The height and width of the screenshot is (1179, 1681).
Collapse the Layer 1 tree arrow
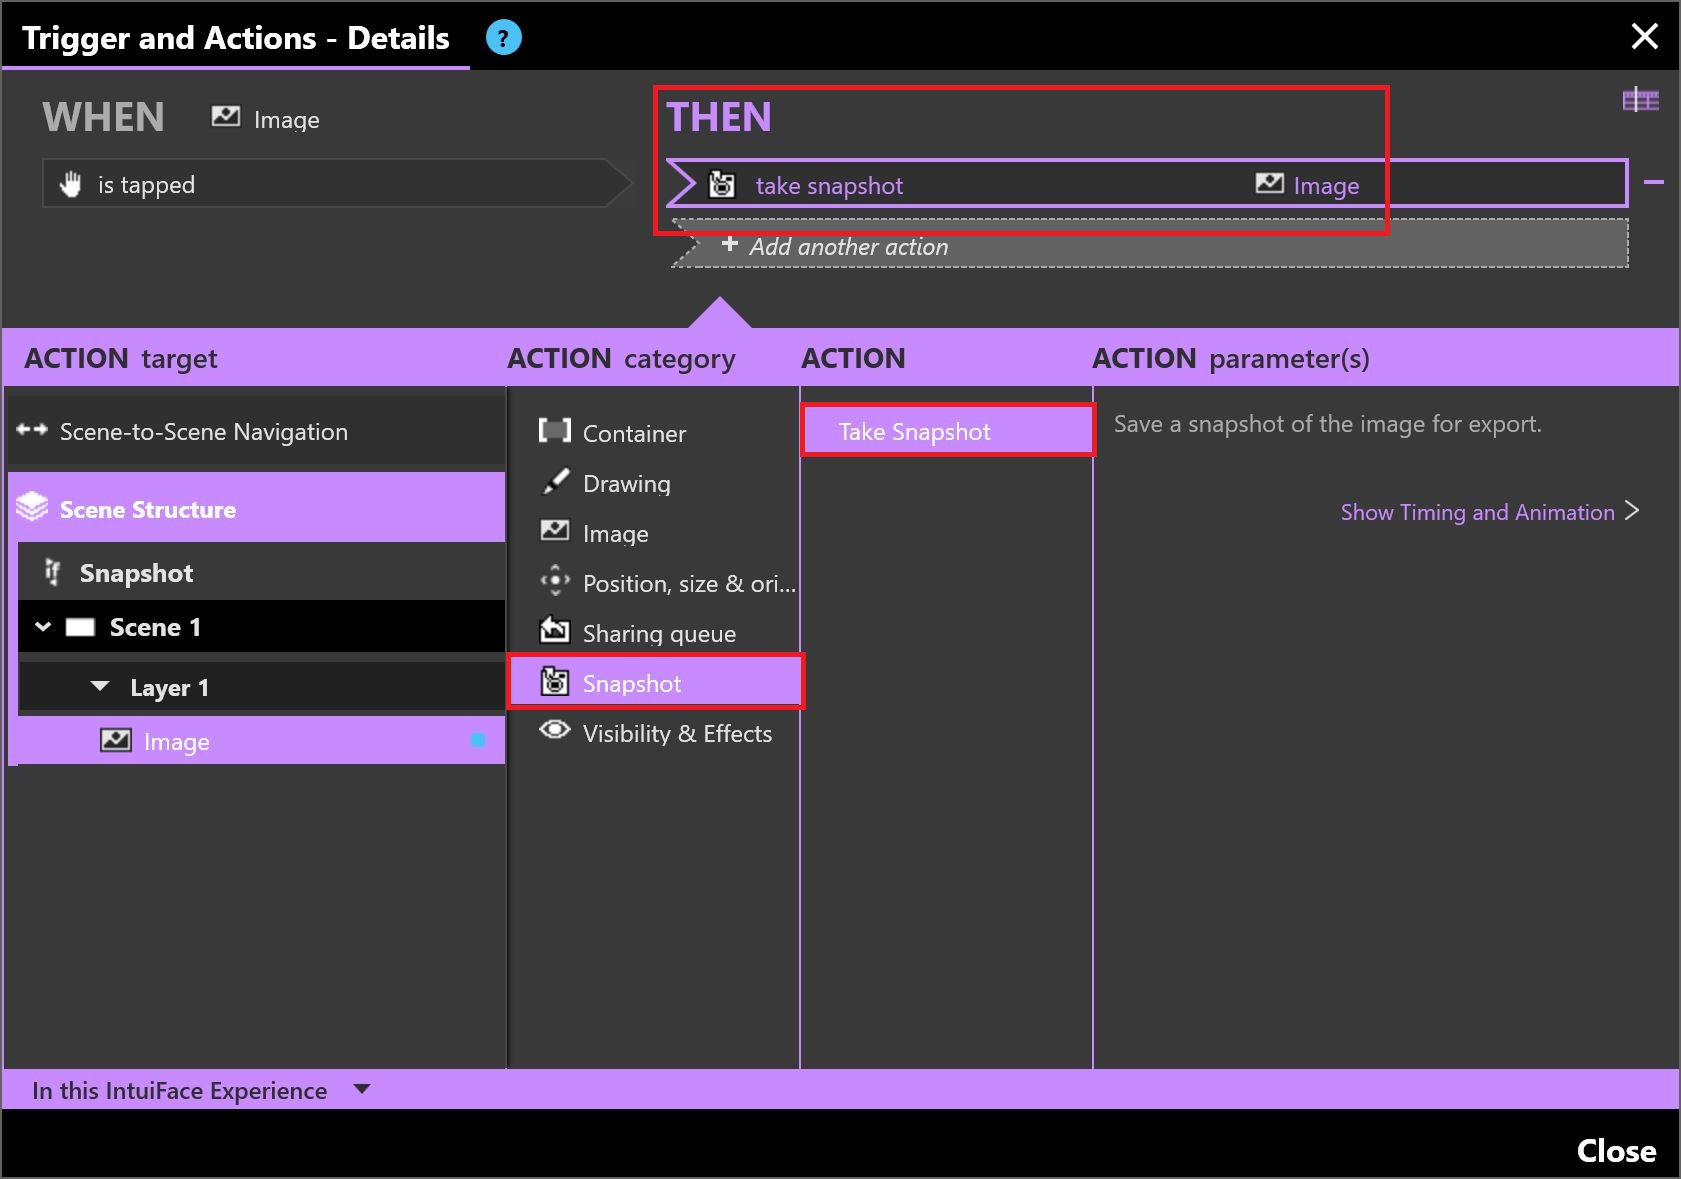tap(100, 687)
